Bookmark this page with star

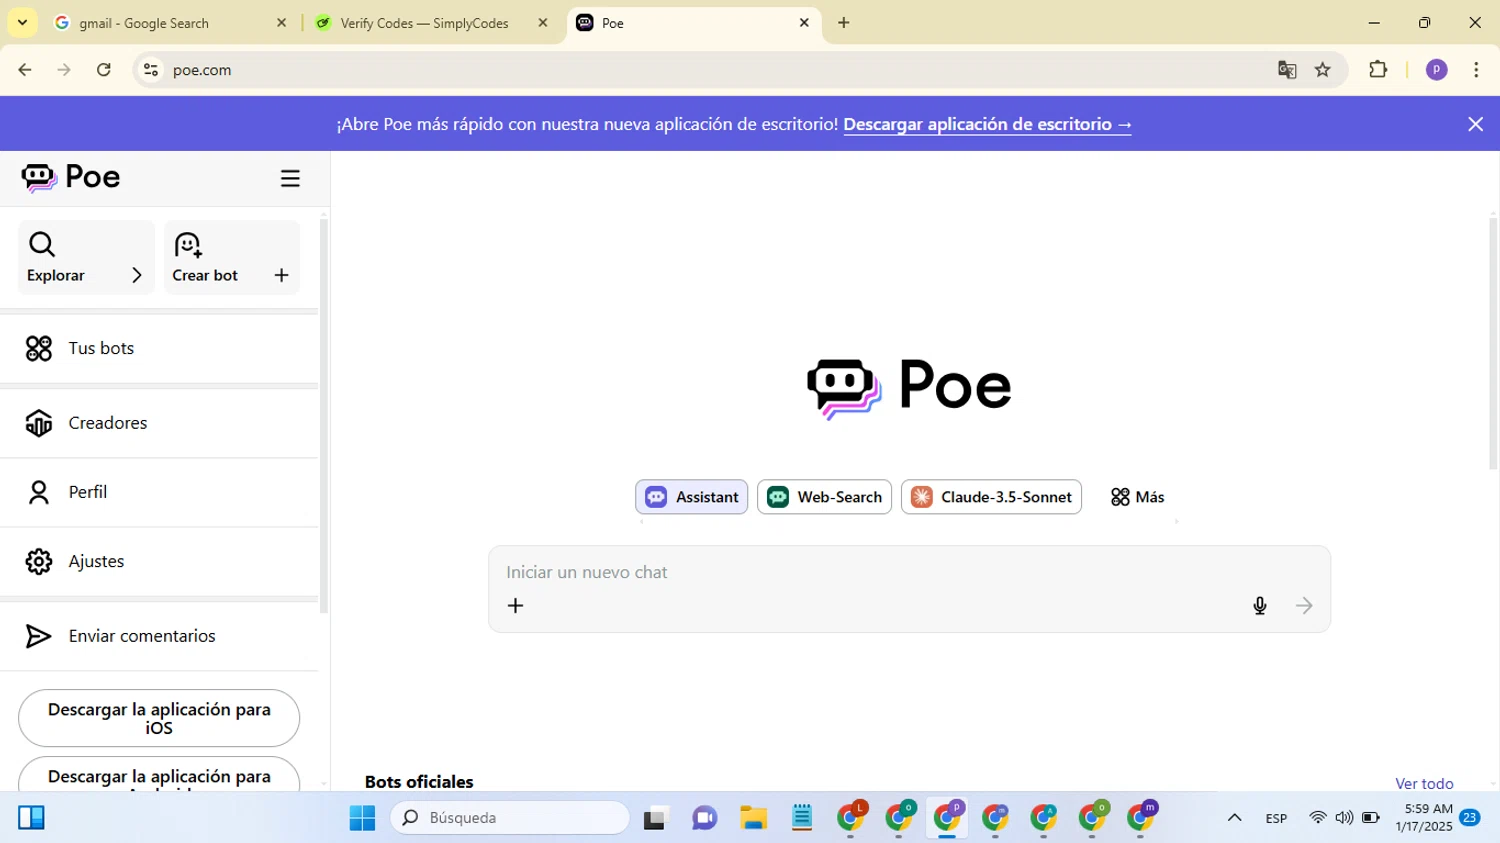[1323, 70]
